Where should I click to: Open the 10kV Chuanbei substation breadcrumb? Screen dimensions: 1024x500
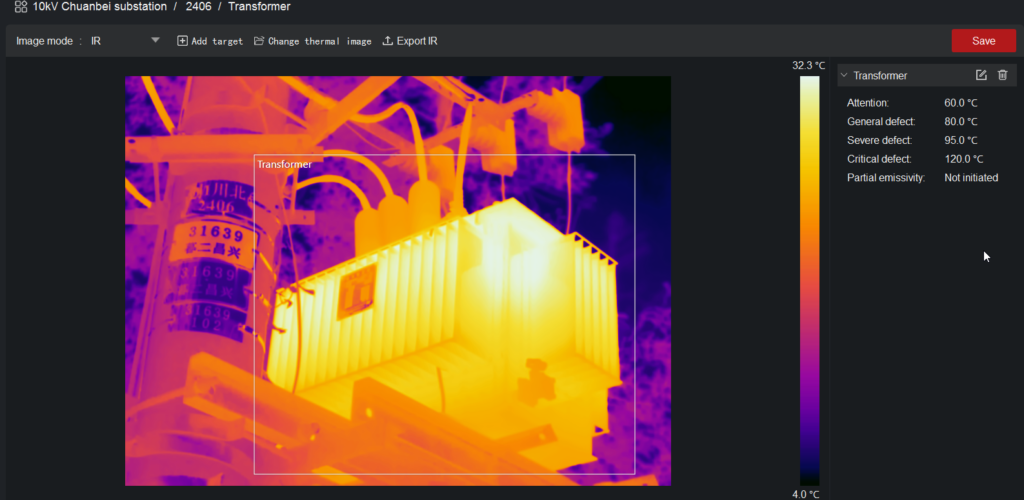coord(102,7)
